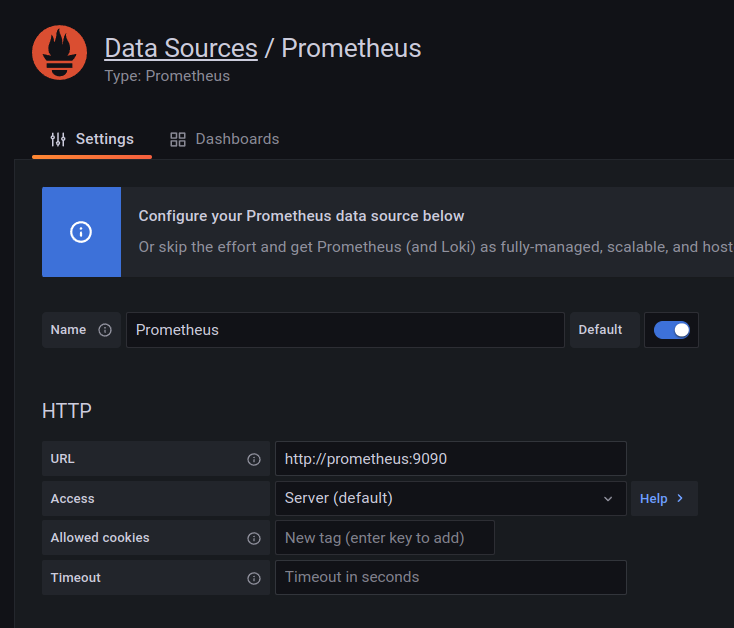Click the HTTP section heading
This screenshot has height=628, width=734.
click(x=66, y=411)
